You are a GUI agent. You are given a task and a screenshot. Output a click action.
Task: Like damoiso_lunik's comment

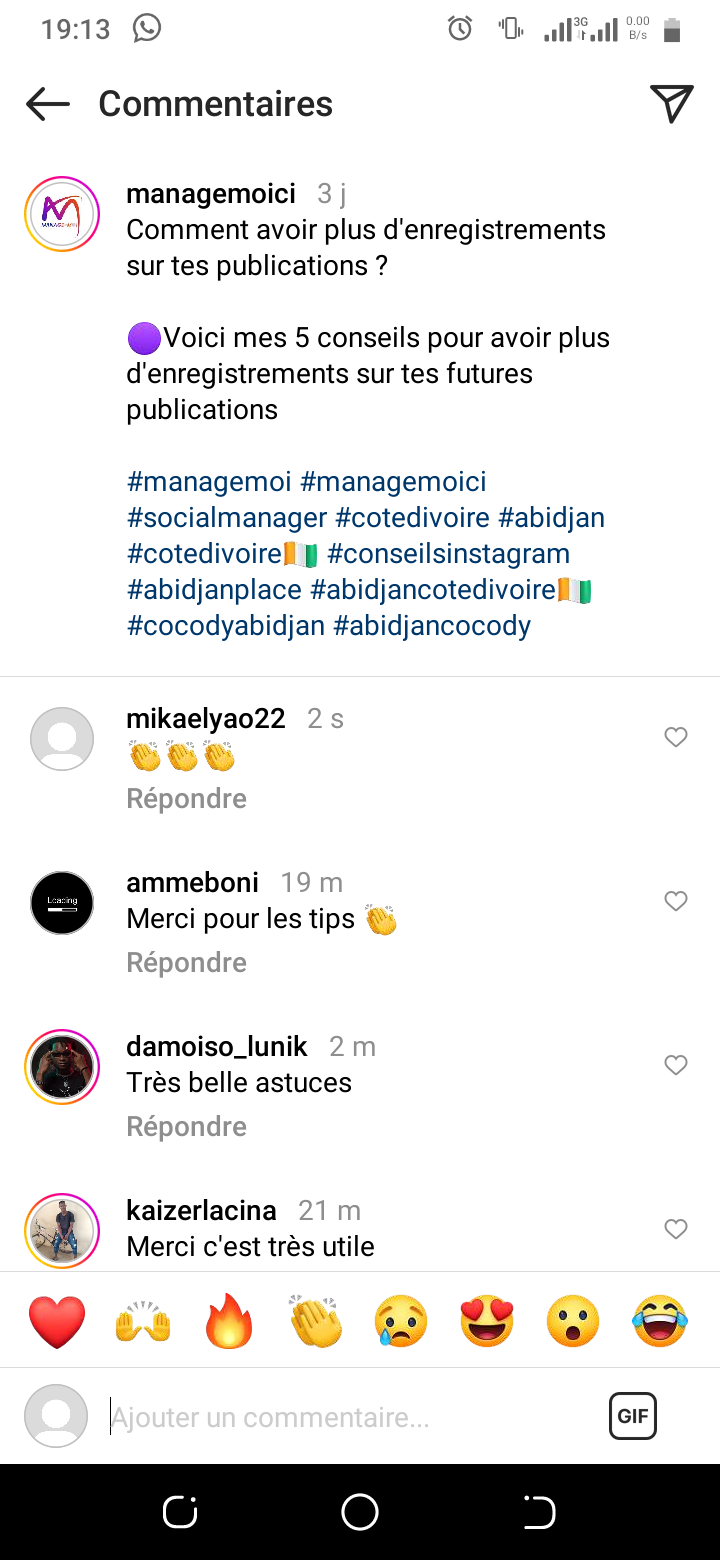[x=676, y=1066]
